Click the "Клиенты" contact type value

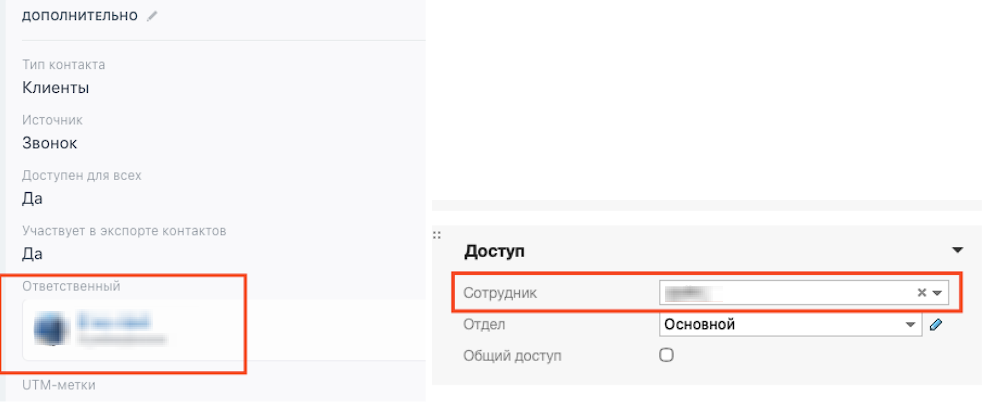pyautogui.click(x=56, y=88)
